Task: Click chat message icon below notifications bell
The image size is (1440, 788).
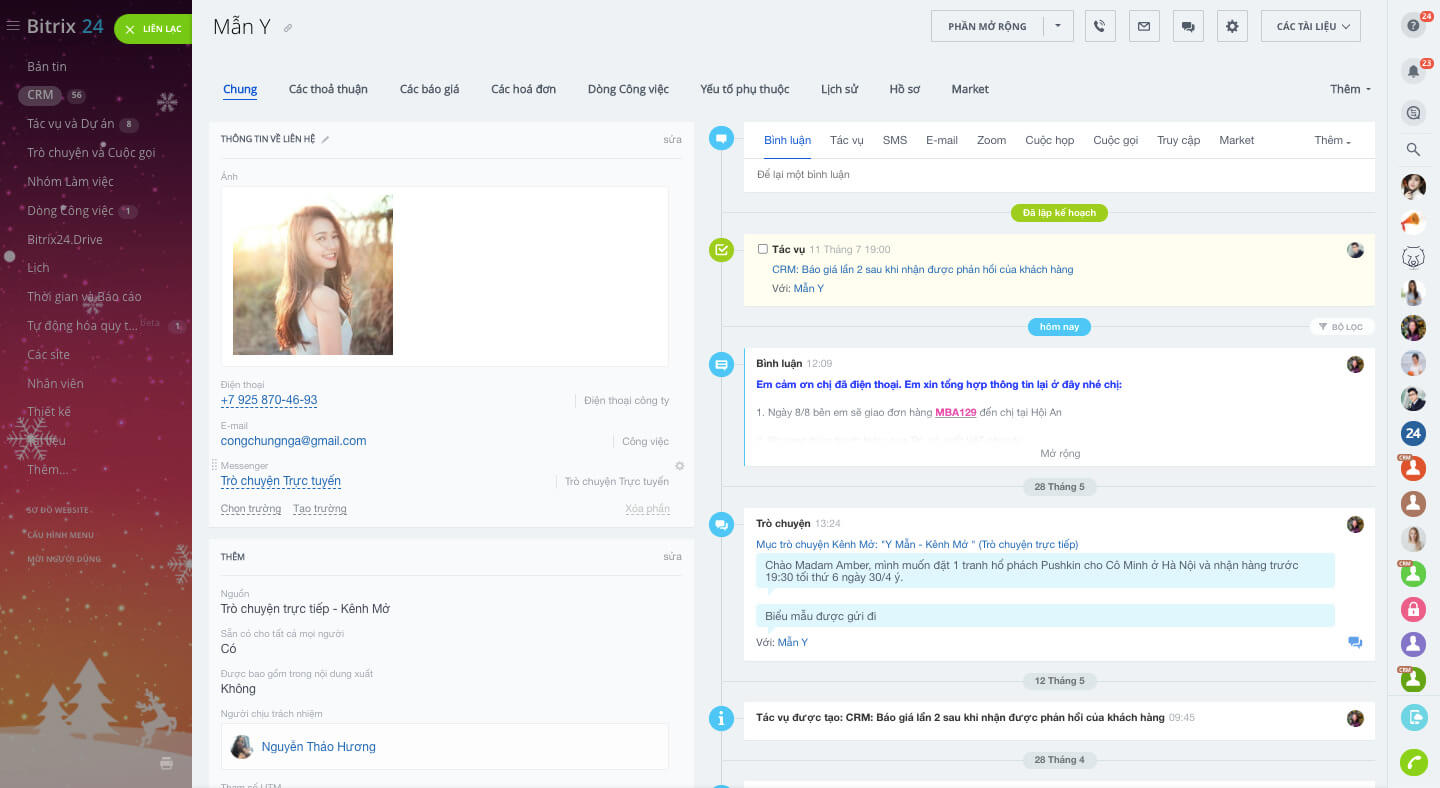Action: point(1413,113)
